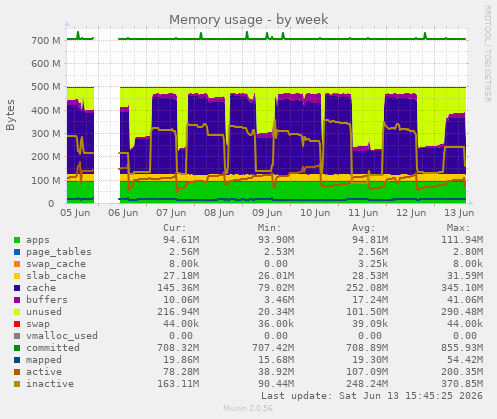Click the 'Last update' timestamp text
This screenshot has width=497, height=419.
pos(372,396)
